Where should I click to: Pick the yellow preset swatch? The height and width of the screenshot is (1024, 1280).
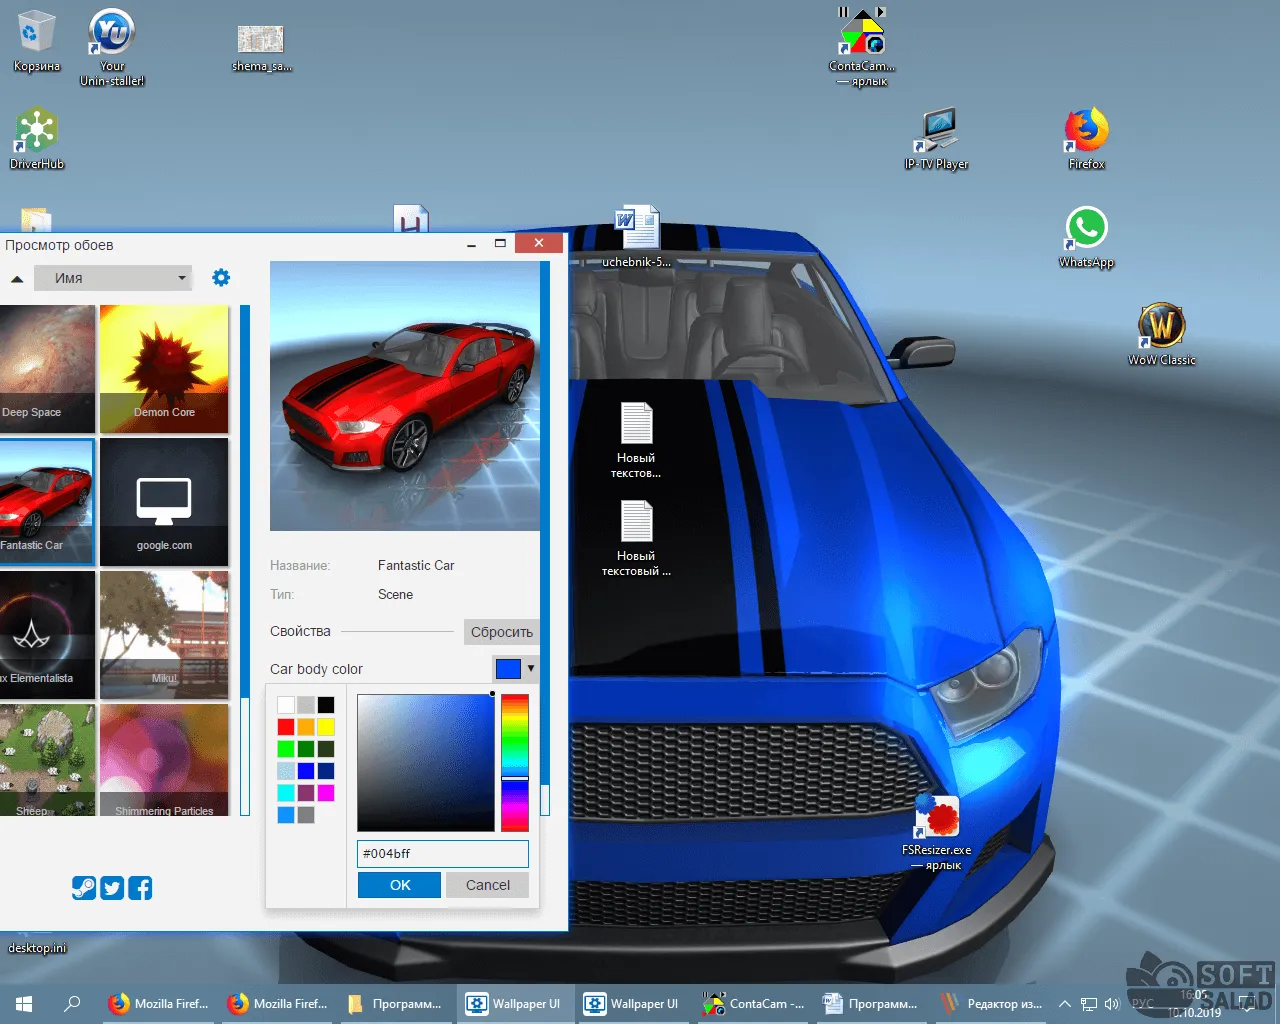[x=326, y=727]
